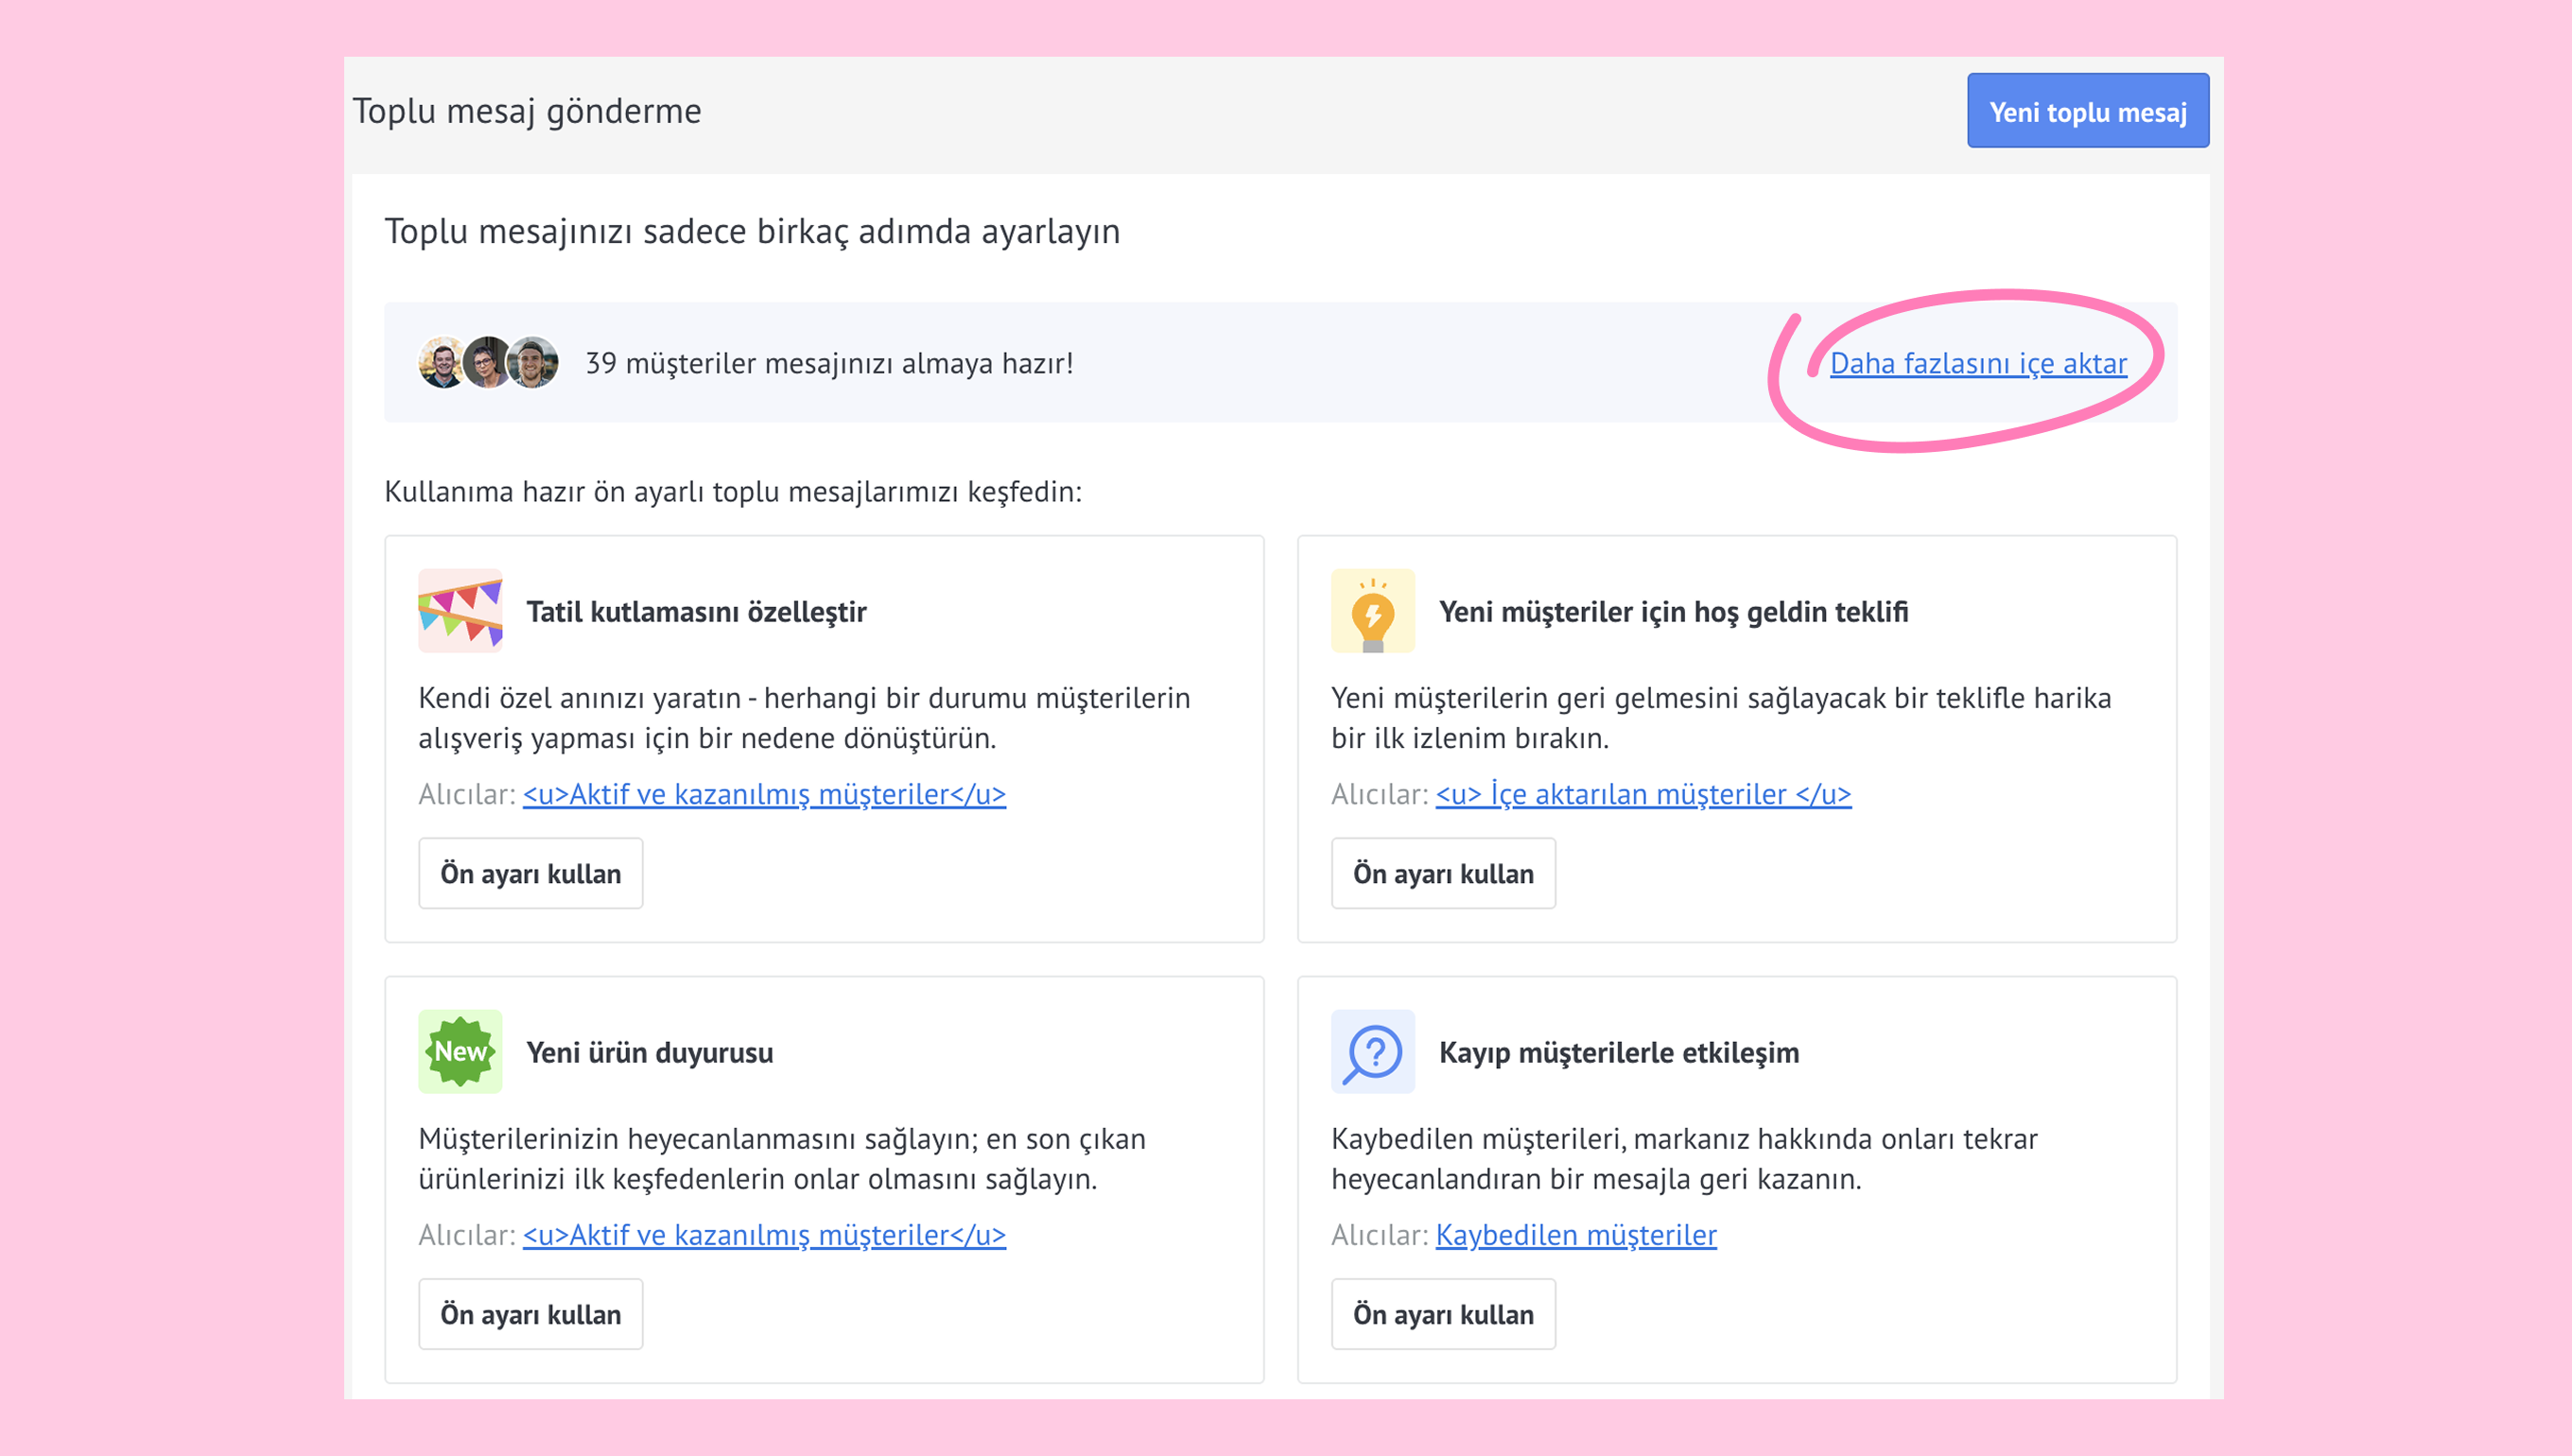Screen dimensions: 2572x1456
Task: Use preset for Kayıp müşterilerle etkileşim
Action: [1443, 1315]
